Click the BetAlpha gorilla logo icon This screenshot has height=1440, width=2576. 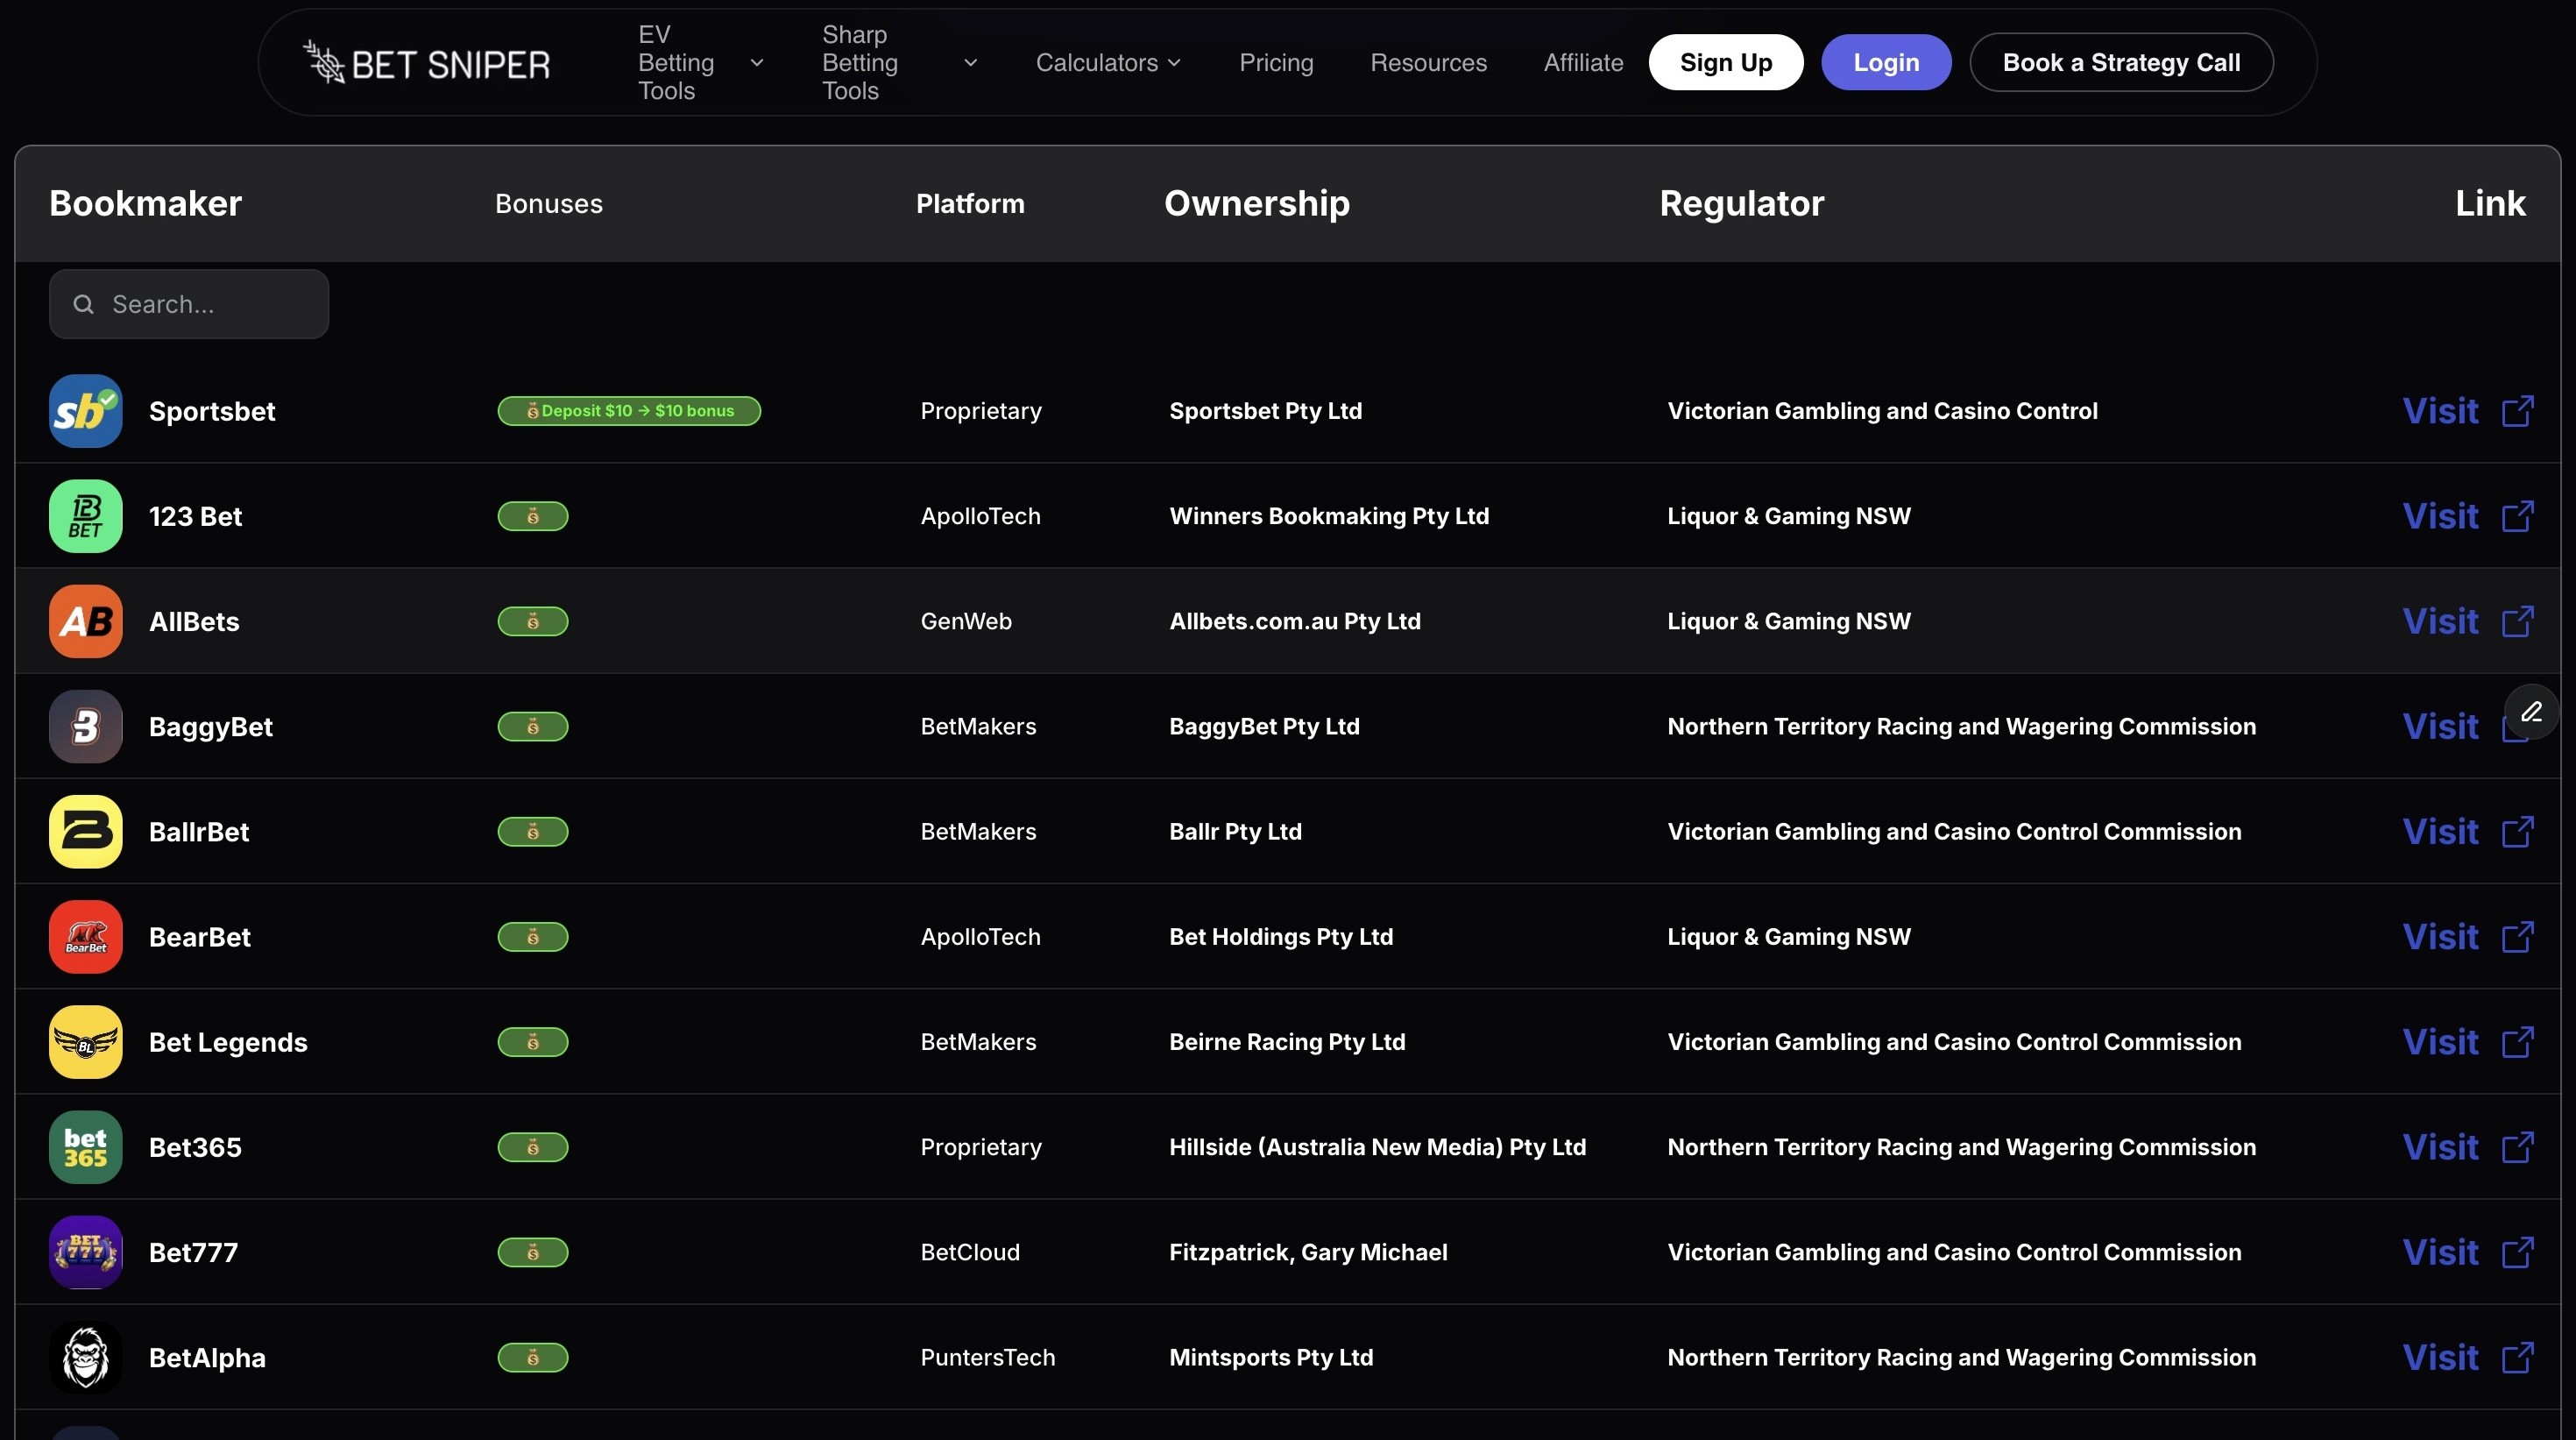click(86, 1357)
